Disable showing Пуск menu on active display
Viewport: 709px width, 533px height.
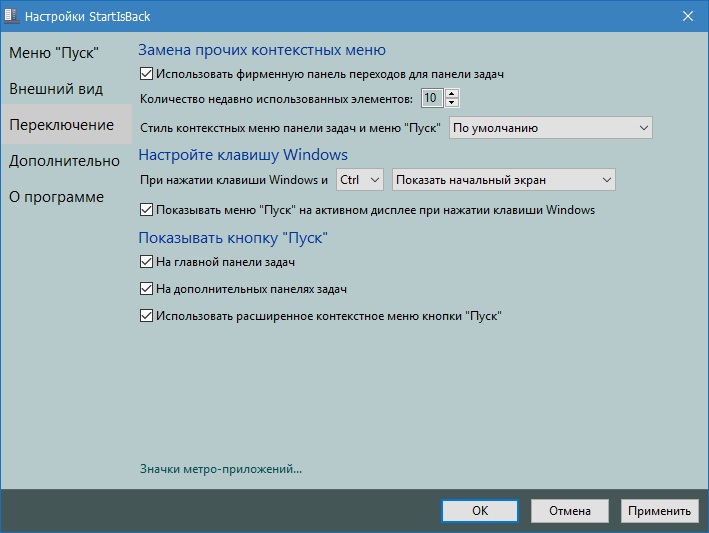(147, 210)
